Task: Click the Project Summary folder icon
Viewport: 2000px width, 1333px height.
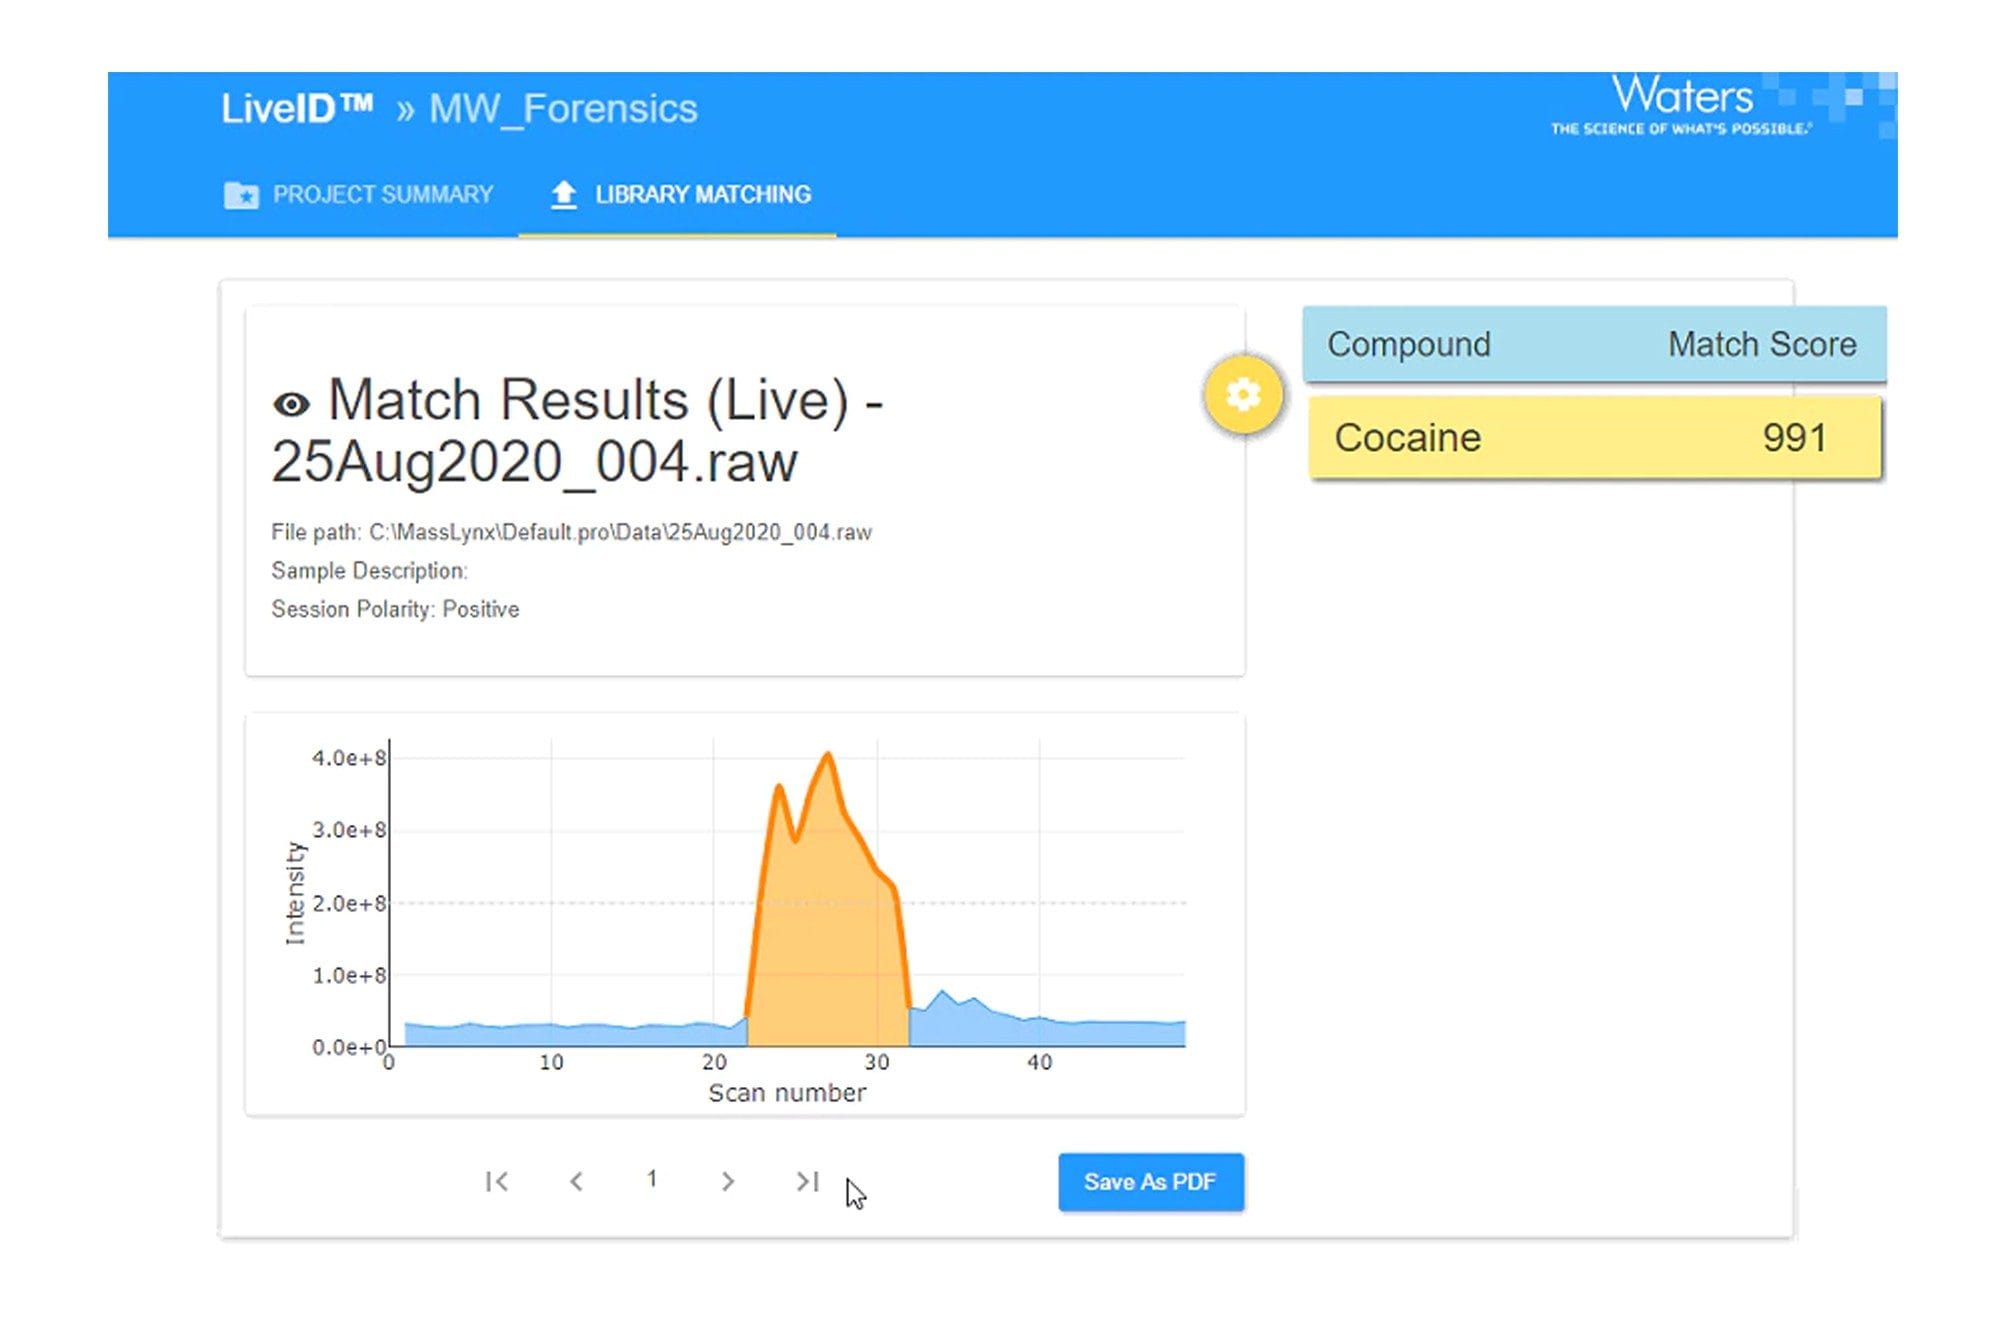Action: pyautogui.click(x=241, y=194)
